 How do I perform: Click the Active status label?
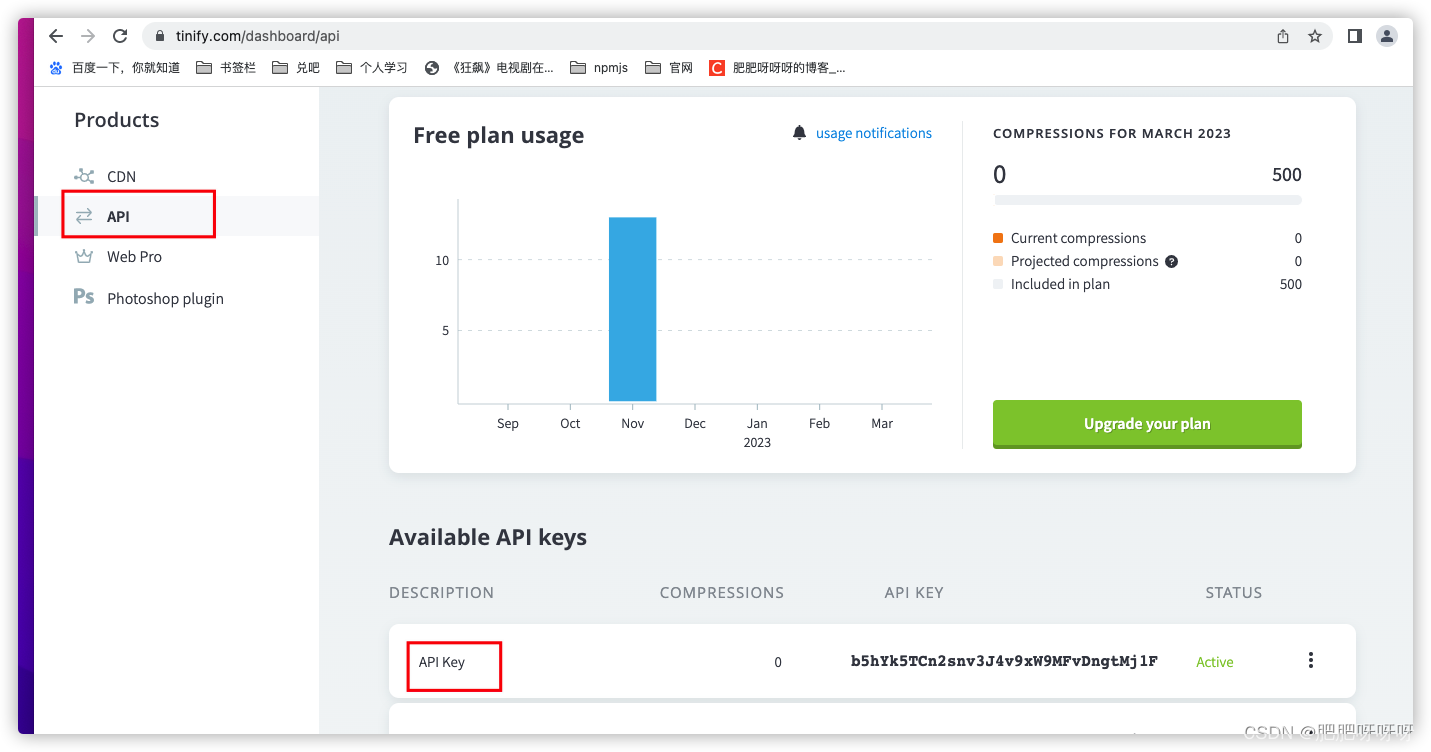pos(1215,662)
